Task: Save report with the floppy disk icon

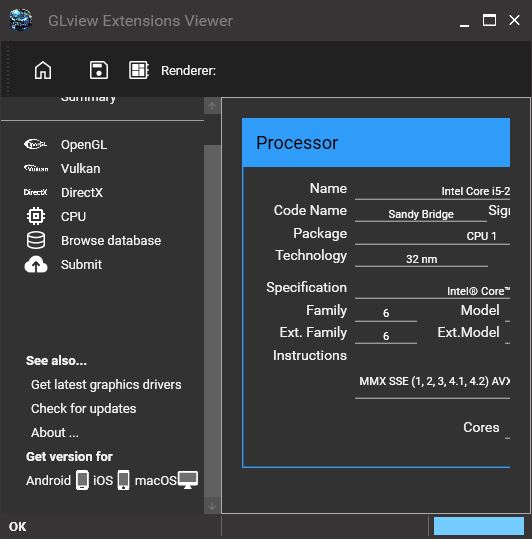Action: [99, 70]
